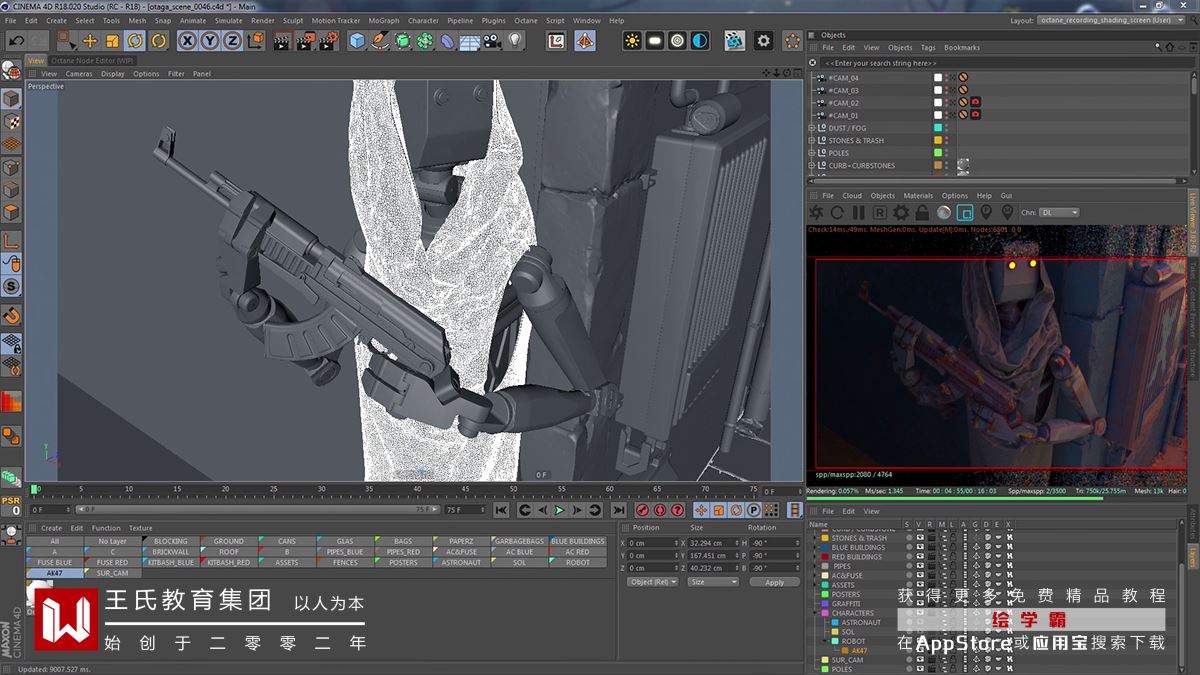The width and height of the screenshot is (1200, 675).
Task: Expand the STONES & TRASH object group
Action: click(x=812, y=141)
